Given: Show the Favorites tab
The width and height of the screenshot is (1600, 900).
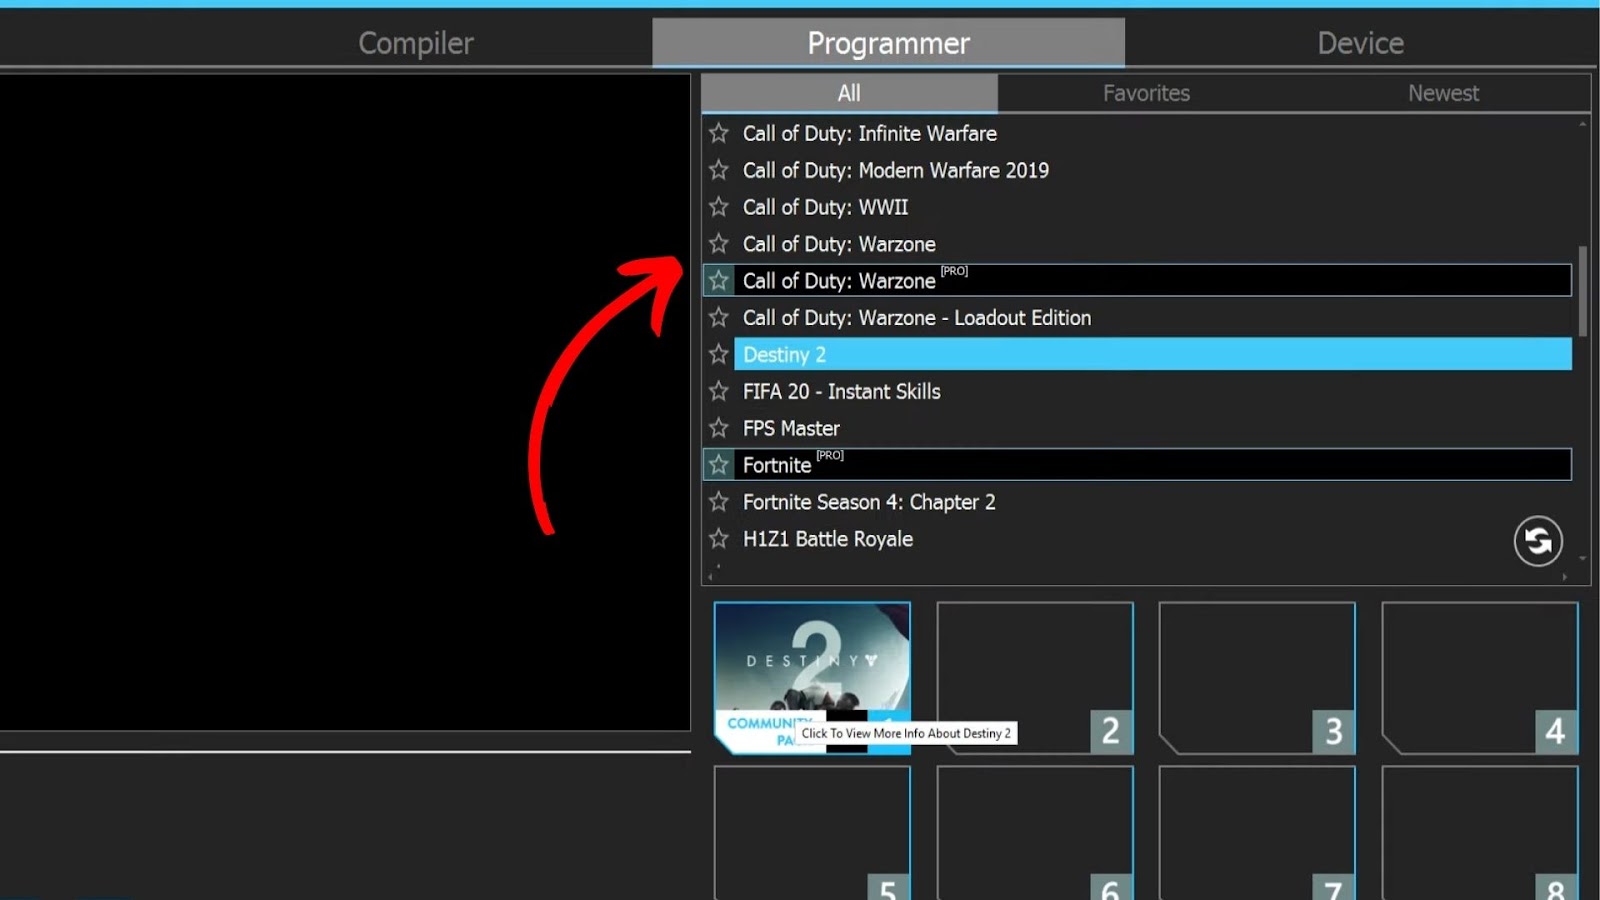Looking at the screenshot, I should click(1146, 93).
